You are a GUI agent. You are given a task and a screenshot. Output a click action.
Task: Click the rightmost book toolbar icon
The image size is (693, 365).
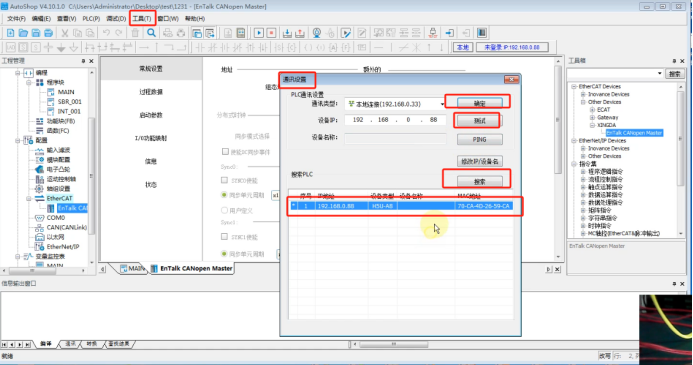click(x=482, y=33)
